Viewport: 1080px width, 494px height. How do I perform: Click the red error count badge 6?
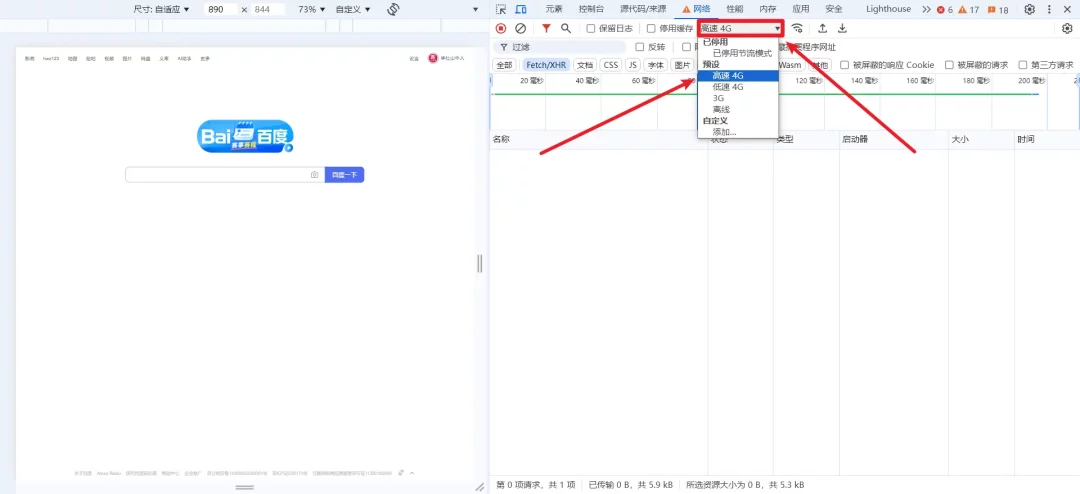tap(945, 10)
